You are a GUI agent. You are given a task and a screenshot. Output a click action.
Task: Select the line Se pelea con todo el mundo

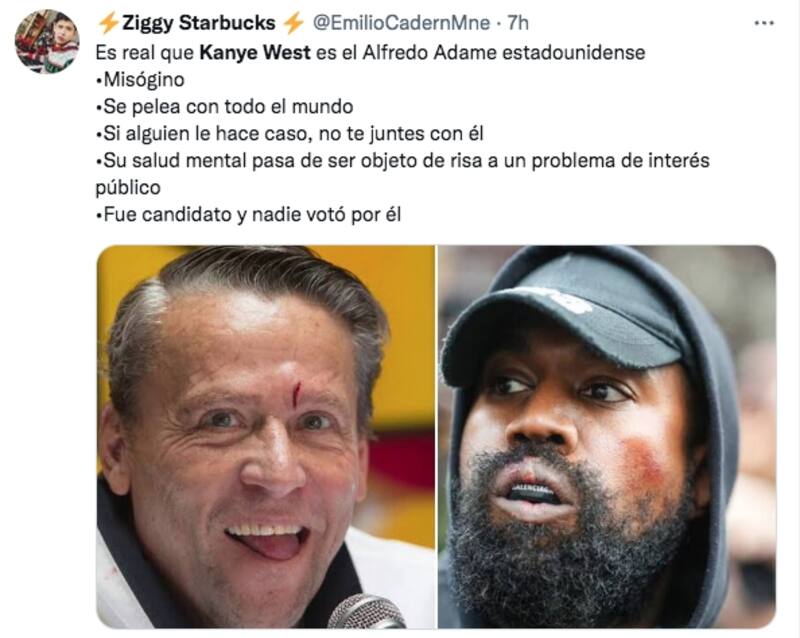224,107
